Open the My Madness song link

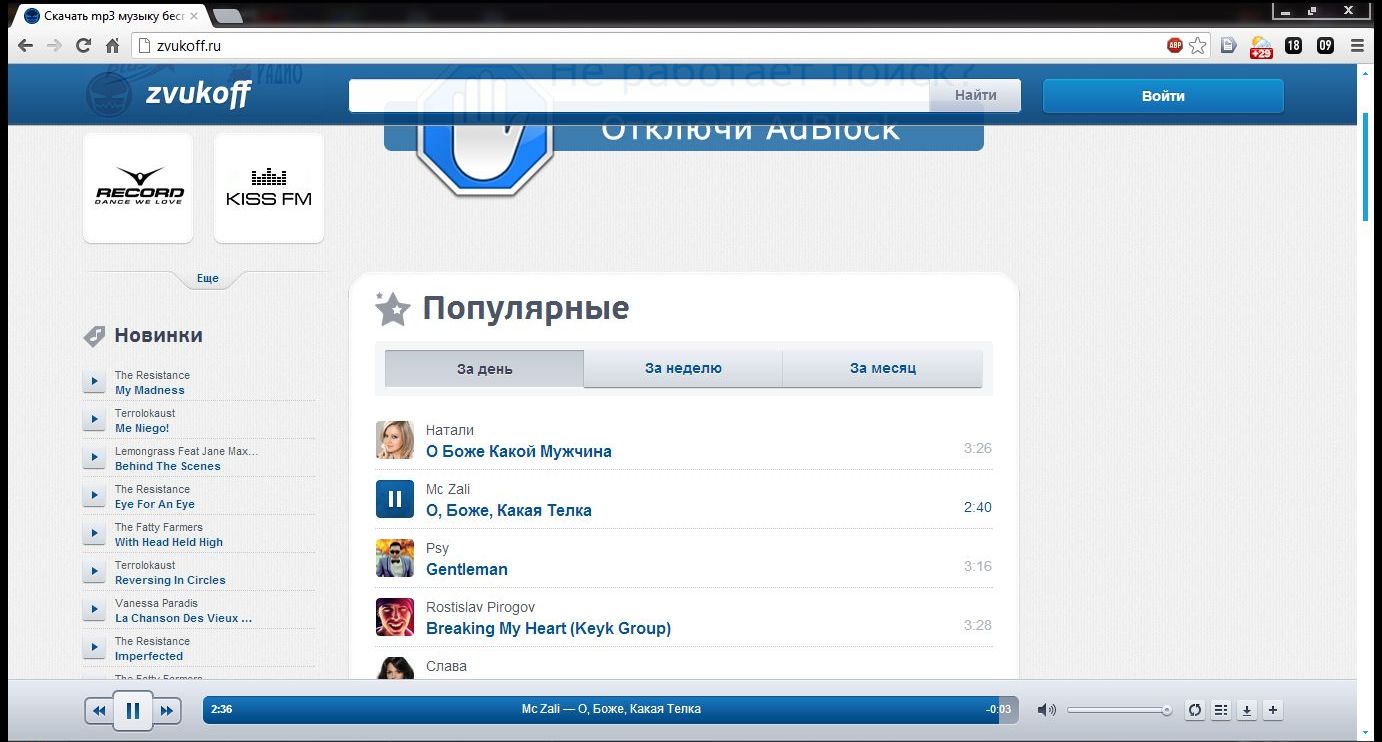(150, 390)
